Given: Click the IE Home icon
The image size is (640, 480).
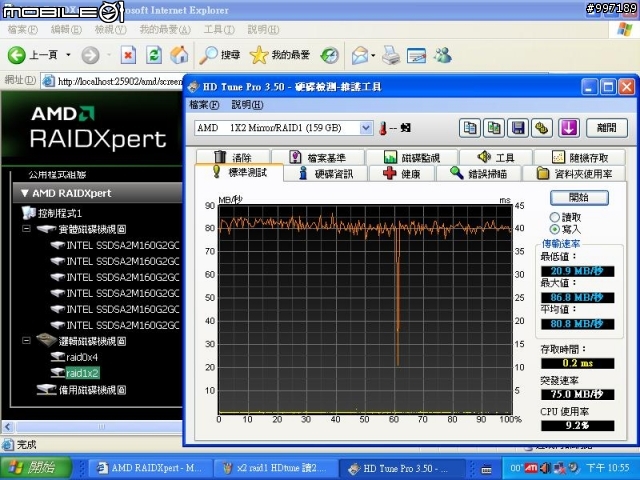Looking at the screenshot, I should (179, 55).
